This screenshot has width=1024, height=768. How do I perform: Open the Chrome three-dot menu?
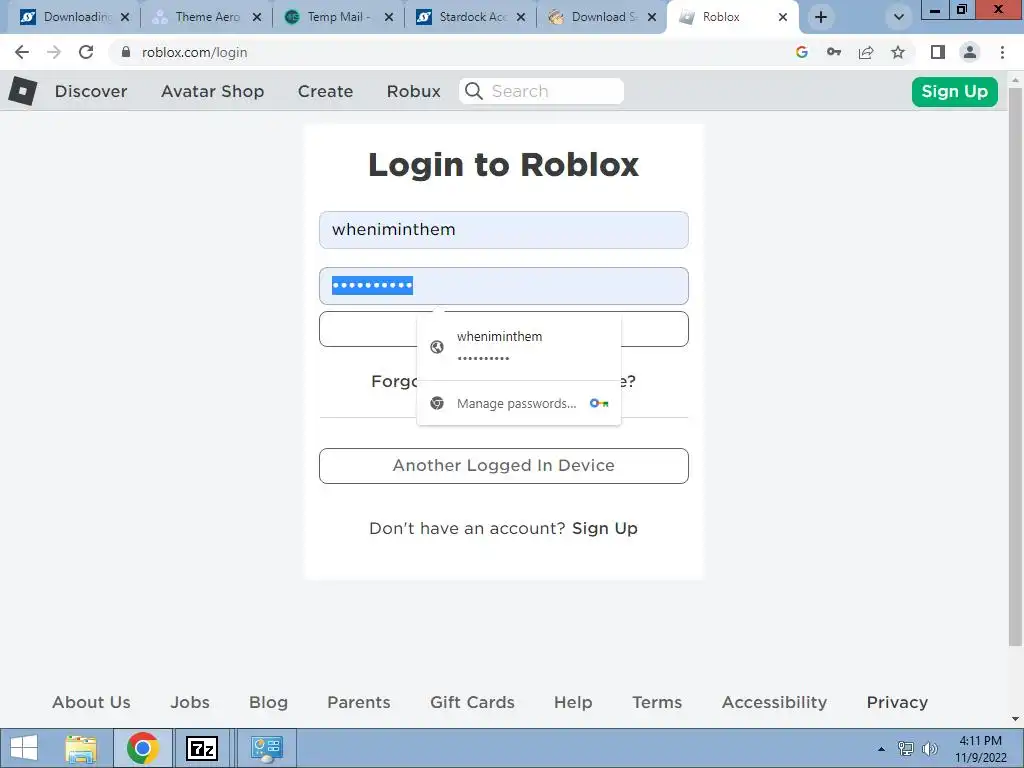pyautogui.click(x=1002, y=52)
